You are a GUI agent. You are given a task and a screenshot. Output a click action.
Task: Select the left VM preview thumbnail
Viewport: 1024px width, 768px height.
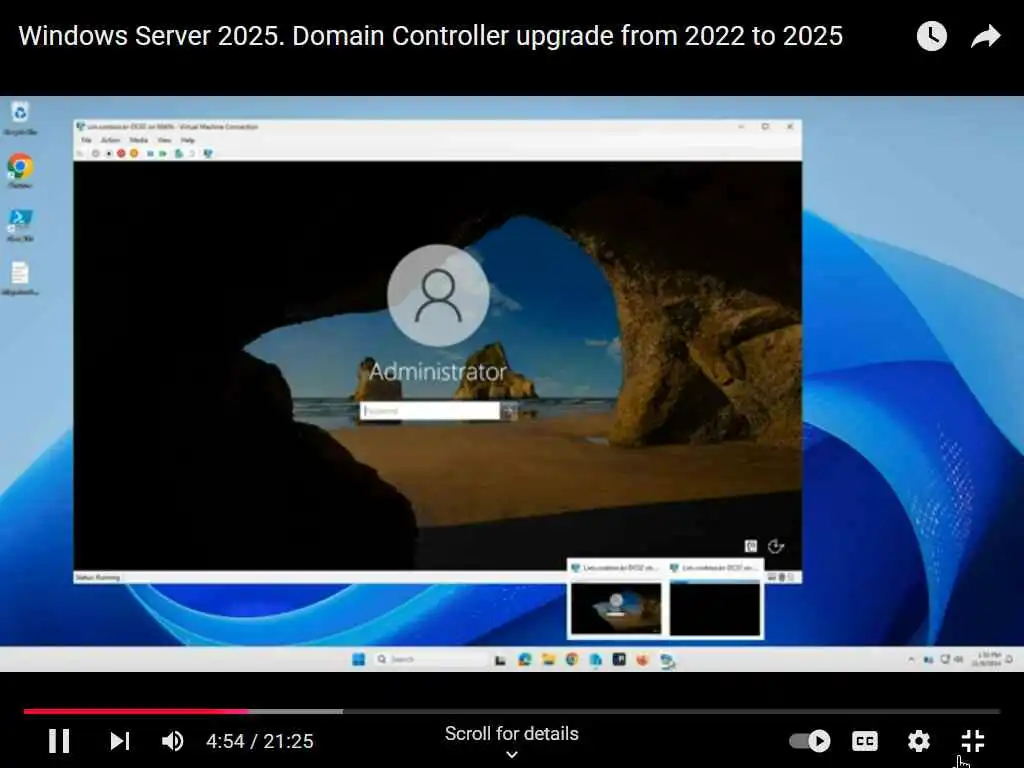(616, 609)
